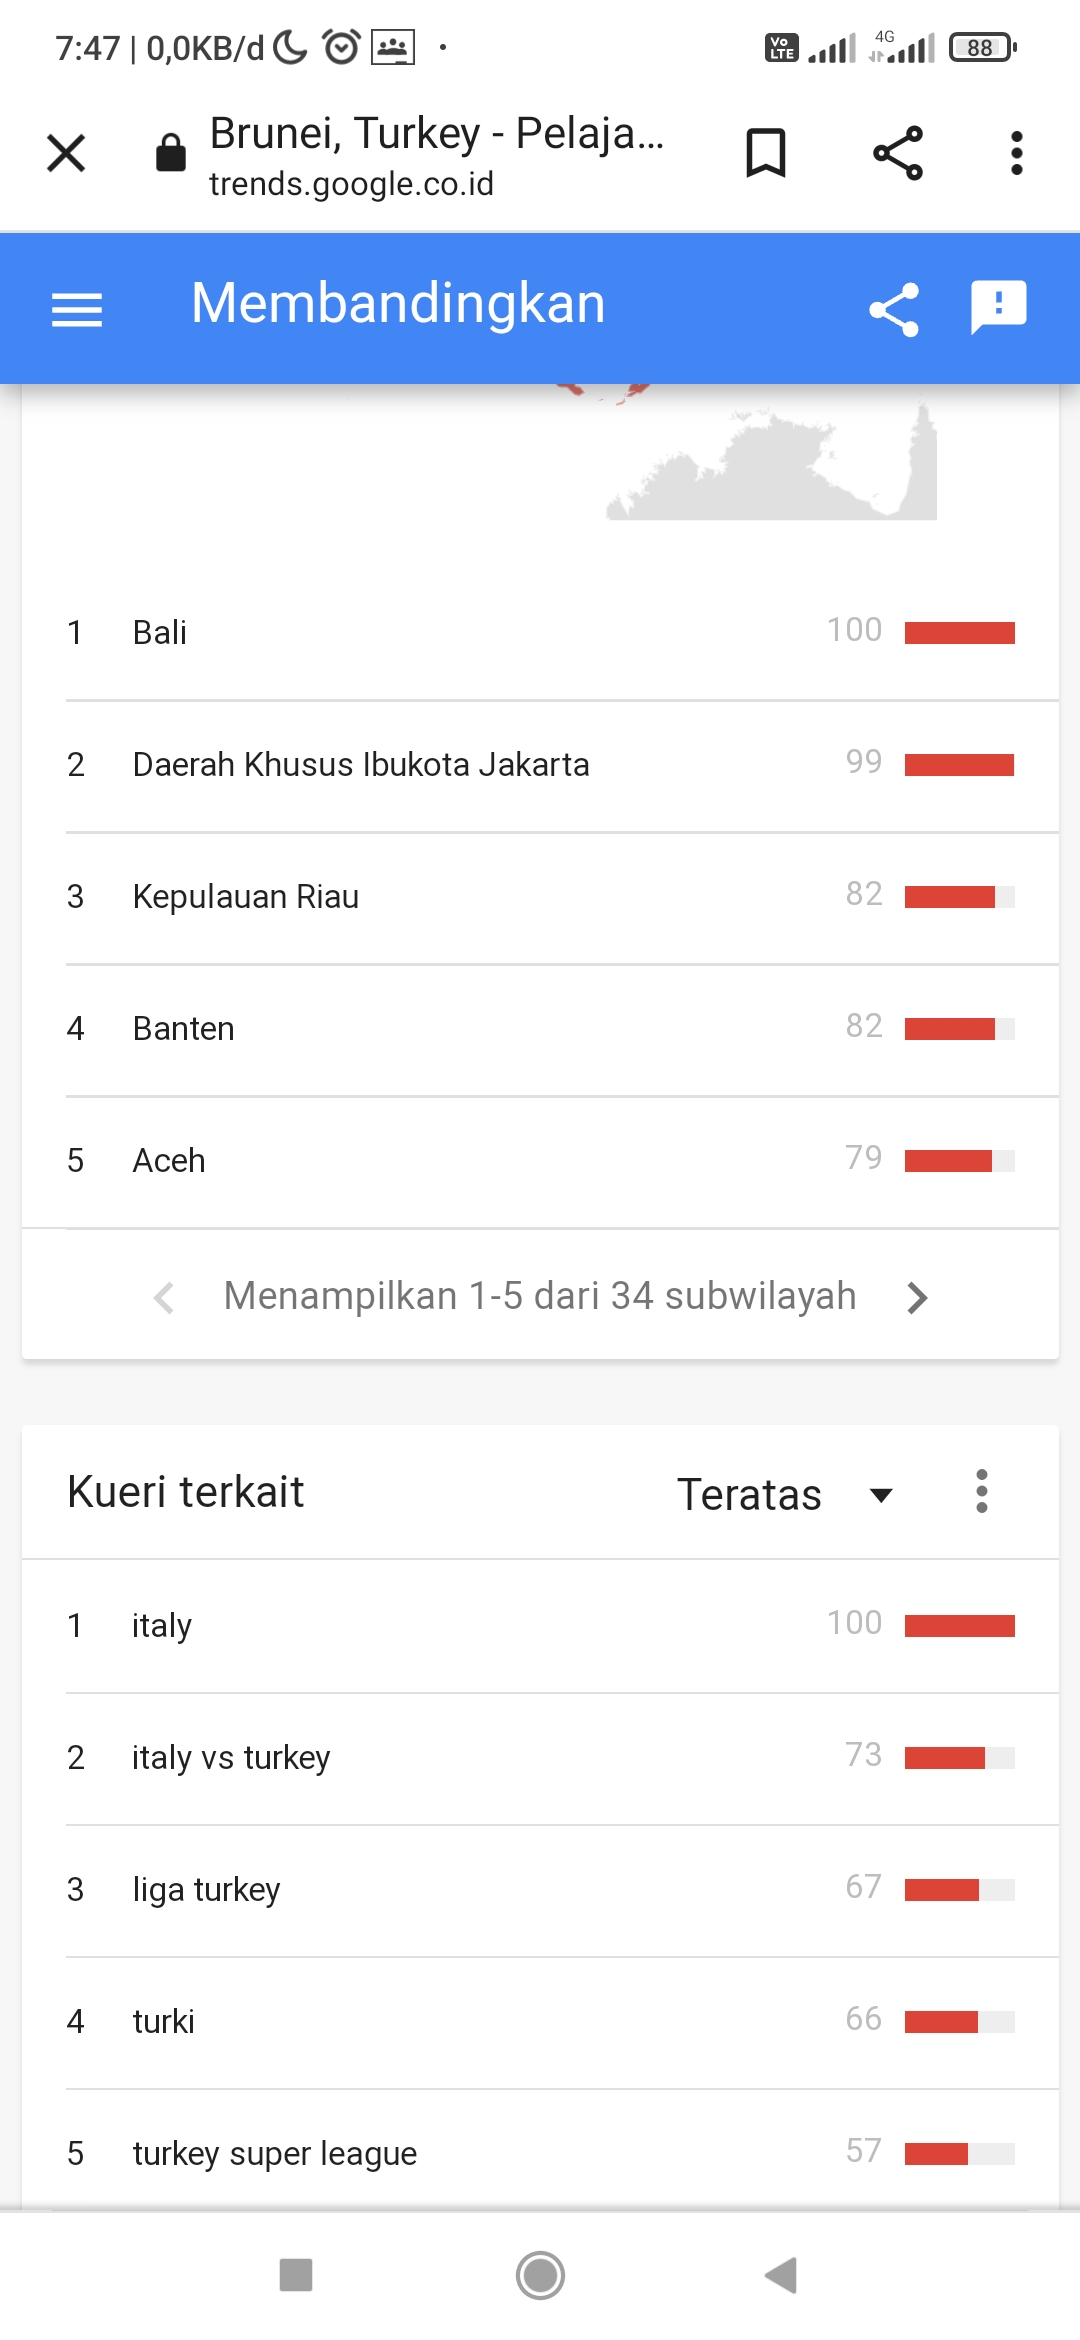The image size is (1080, 2340).
Task: Close the browser custom tab
Action: 67,154
